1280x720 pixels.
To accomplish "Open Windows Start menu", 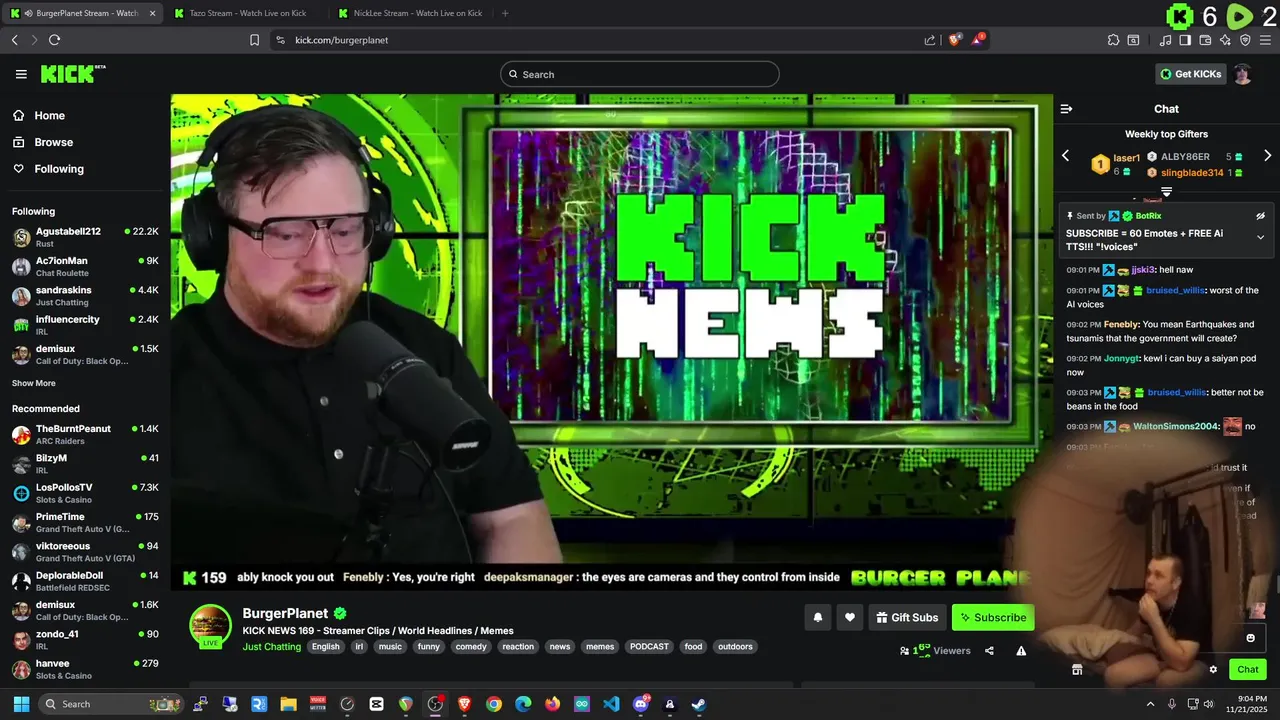I will 19,704.
